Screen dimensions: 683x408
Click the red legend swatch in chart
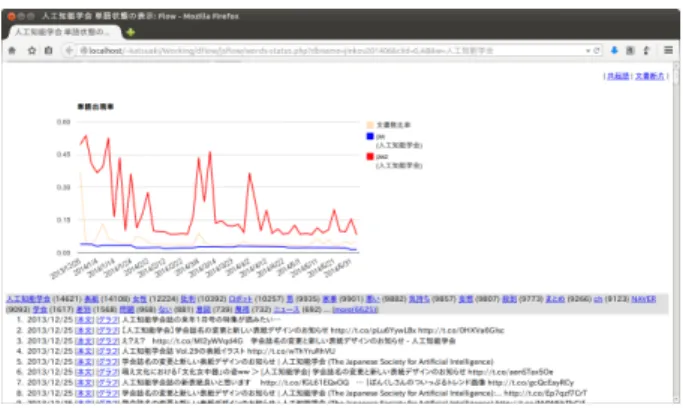point(370,156)
